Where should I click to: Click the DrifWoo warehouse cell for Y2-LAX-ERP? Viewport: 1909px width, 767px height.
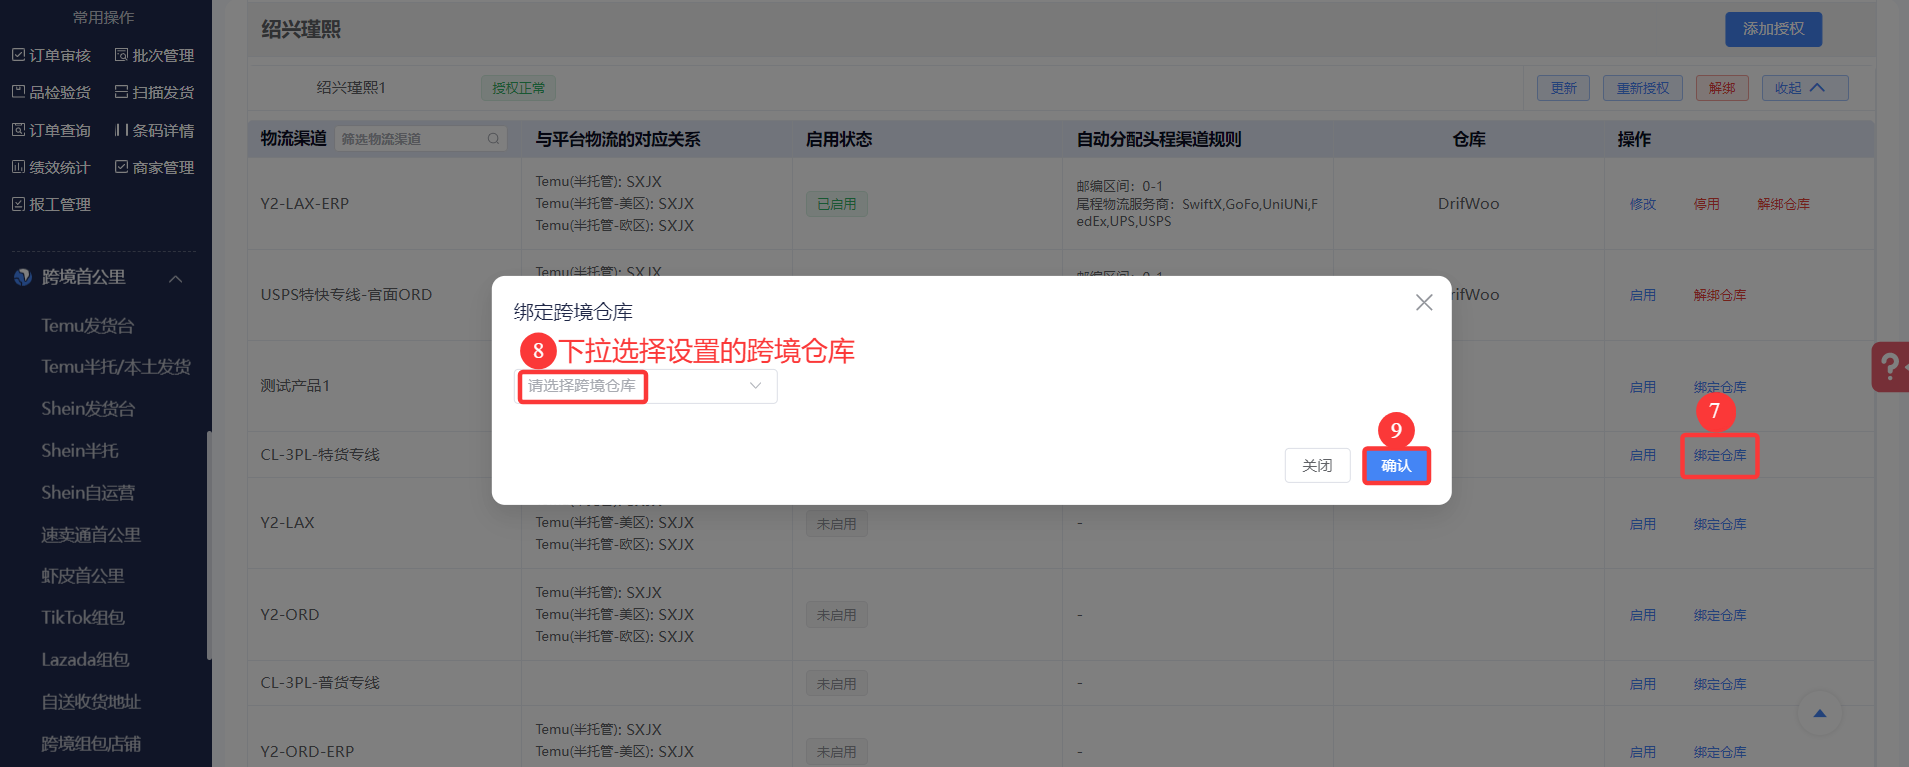pos(1468,204)
